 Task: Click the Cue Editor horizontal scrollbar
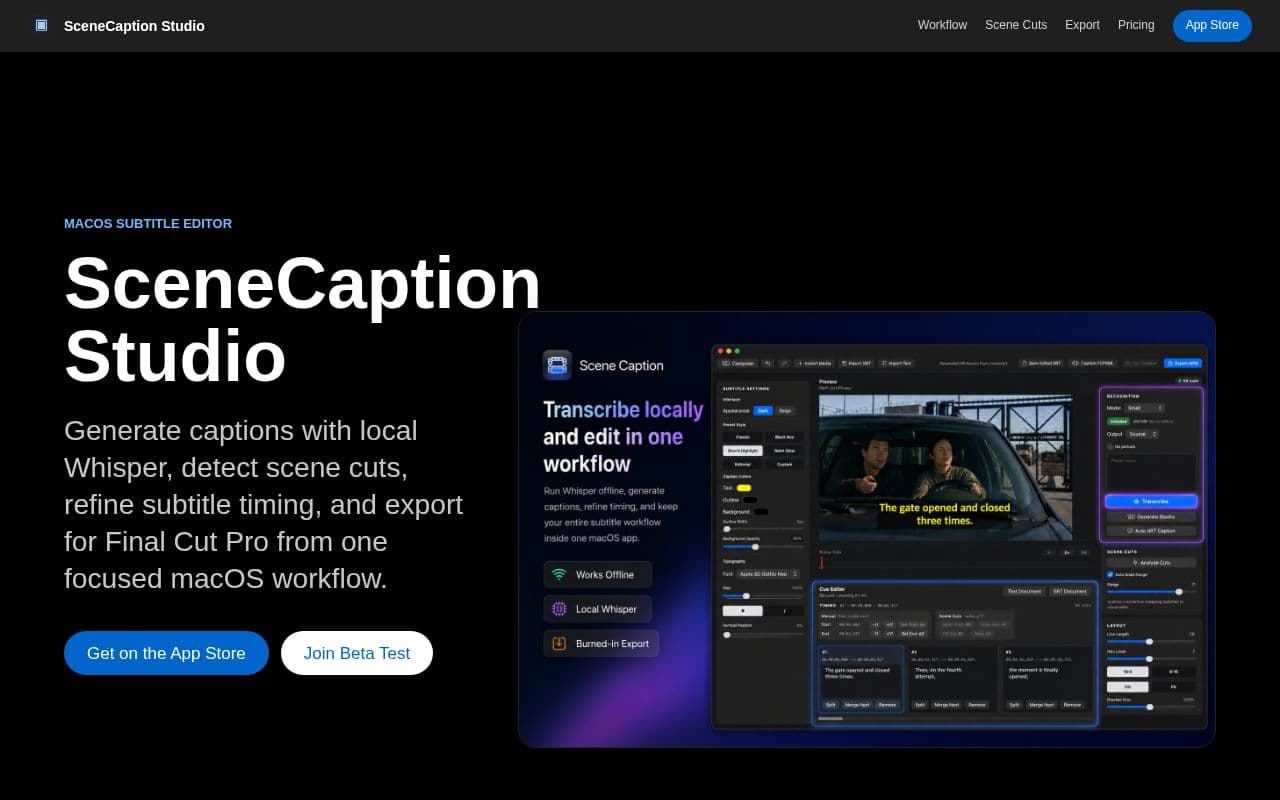pos(830,718)
